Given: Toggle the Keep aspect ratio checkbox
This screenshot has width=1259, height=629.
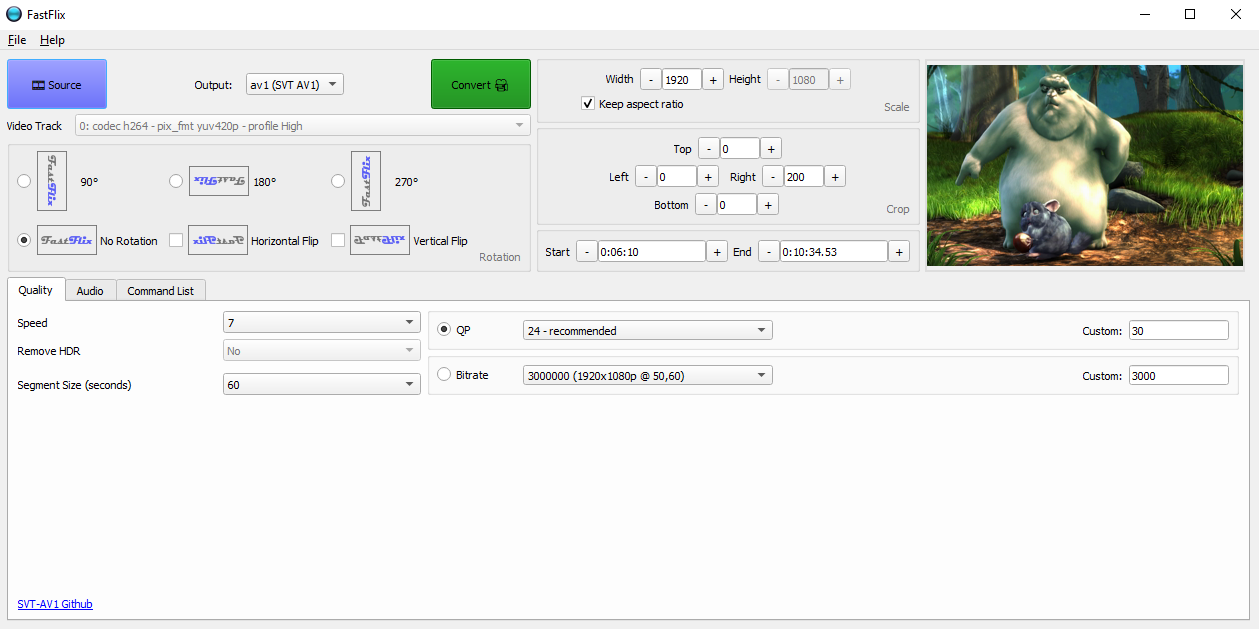Looking at the screenshot, I should (x=588, y=104).
